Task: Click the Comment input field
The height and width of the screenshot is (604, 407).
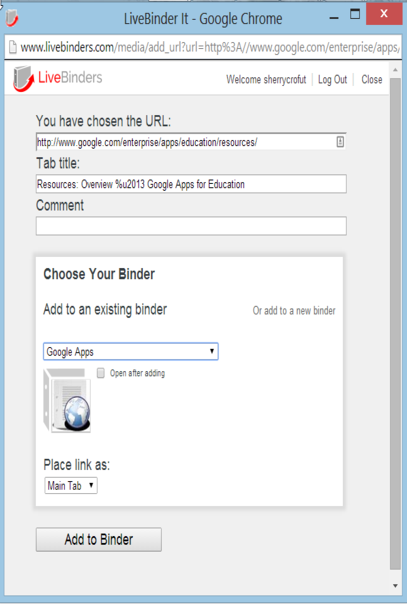Action: tap(191, 226)
